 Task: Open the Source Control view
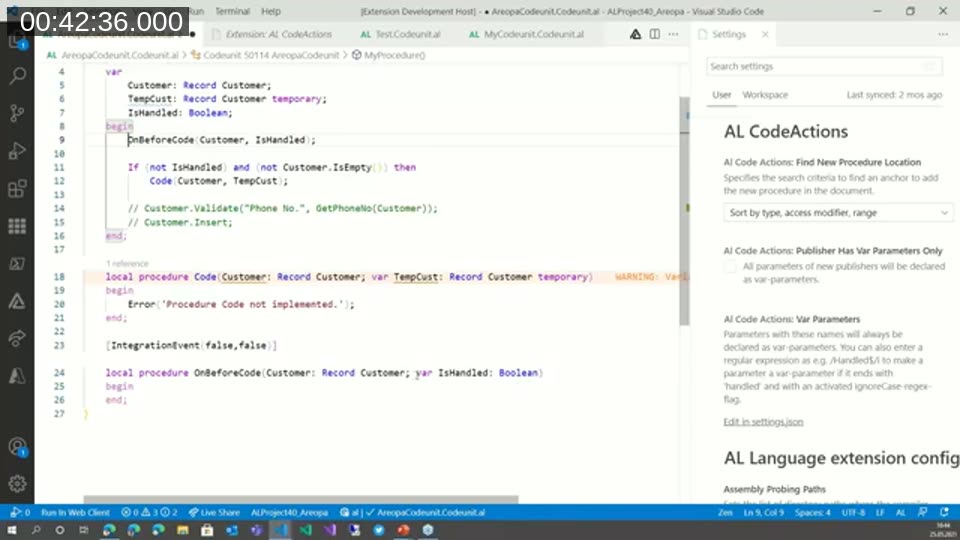point(17,113)
